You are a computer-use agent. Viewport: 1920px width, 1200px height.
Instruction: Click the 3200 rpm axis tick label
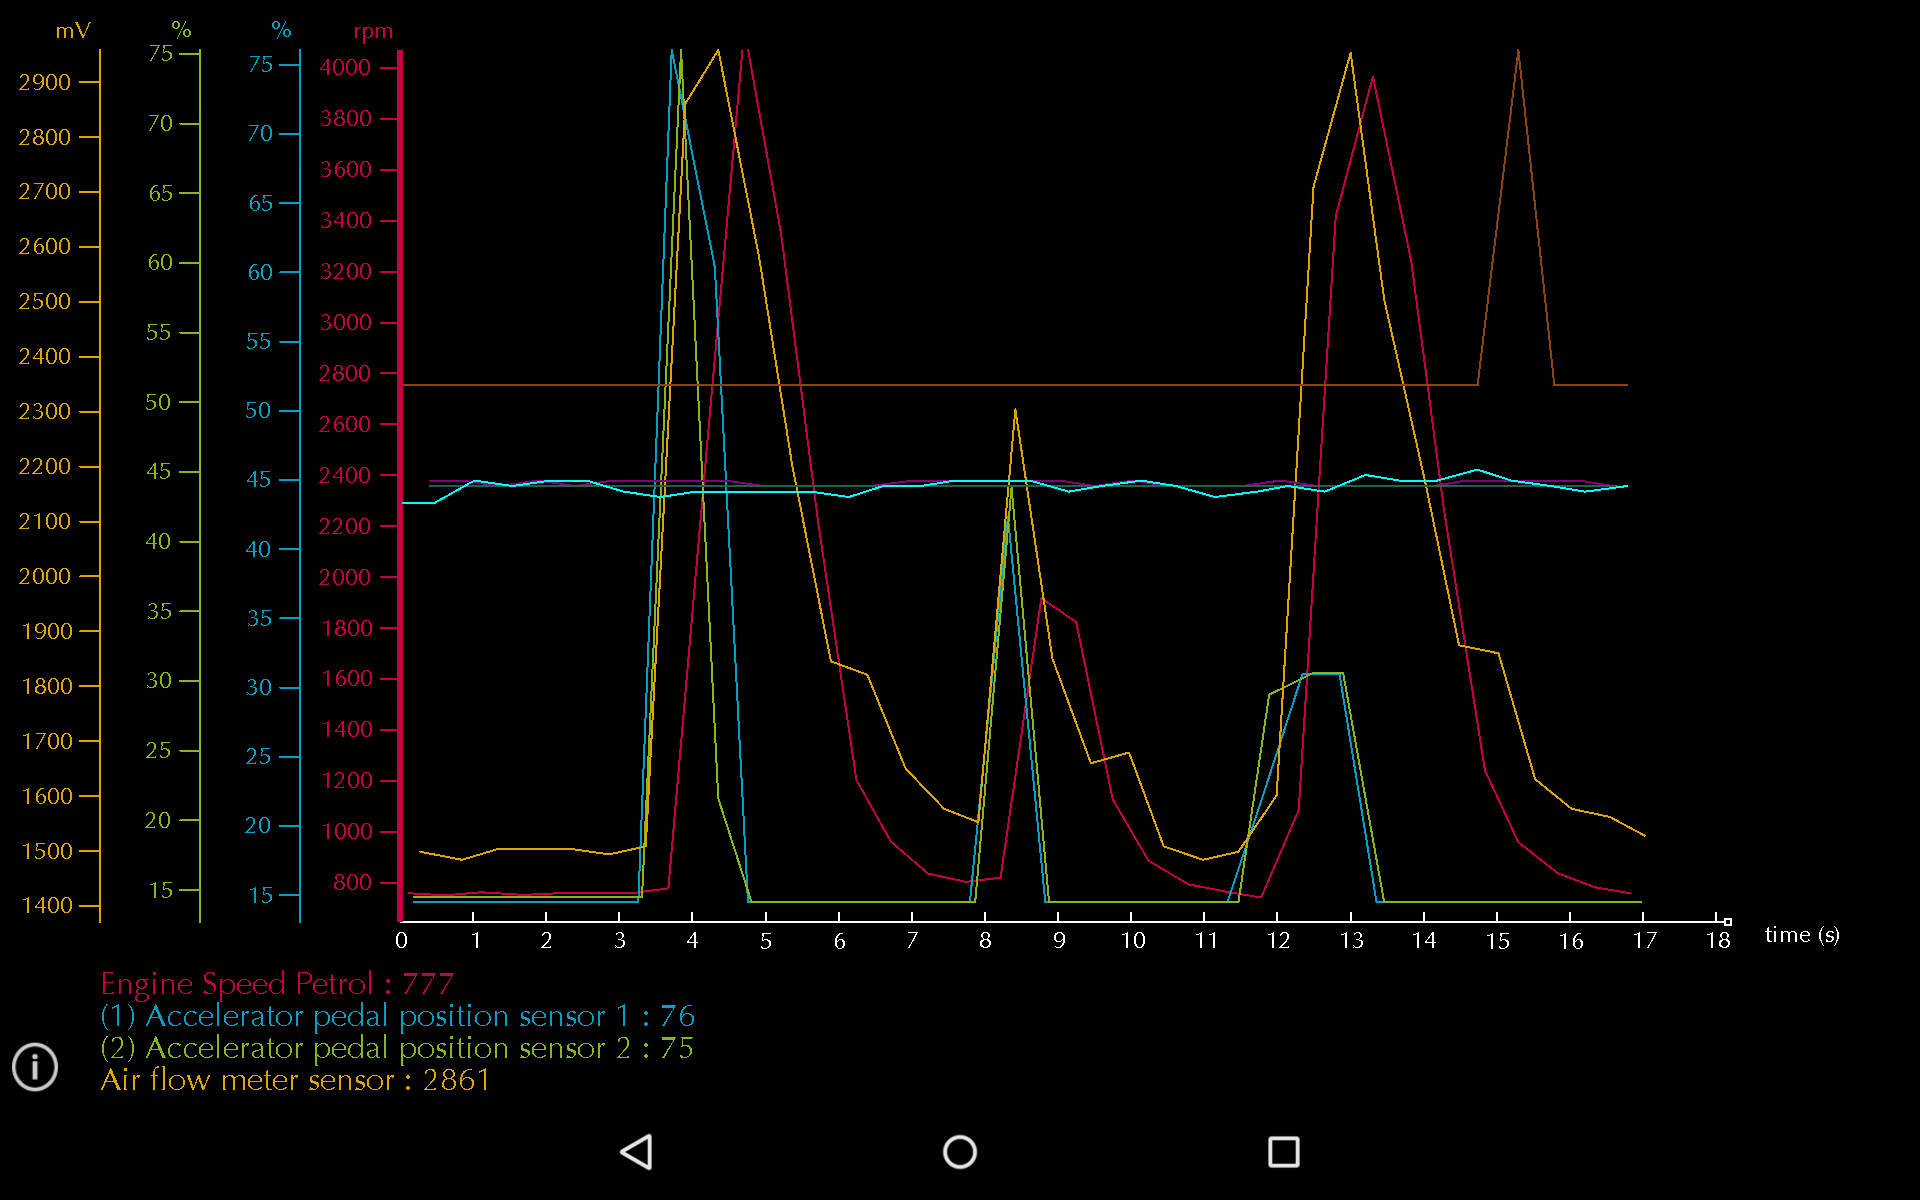coord(345,271)
